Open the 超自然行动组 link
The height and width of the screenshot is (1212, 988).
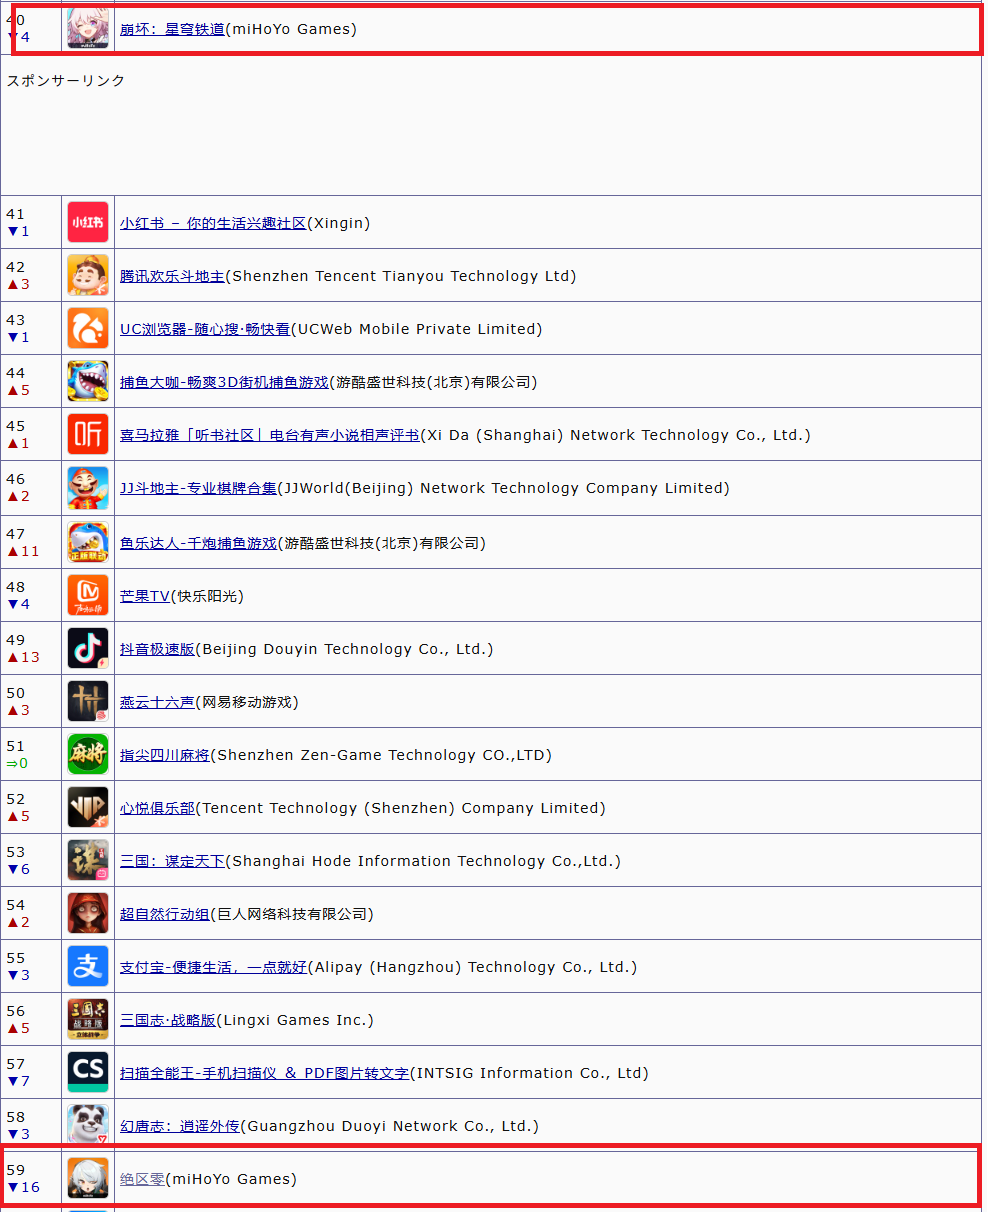point(165,914)
